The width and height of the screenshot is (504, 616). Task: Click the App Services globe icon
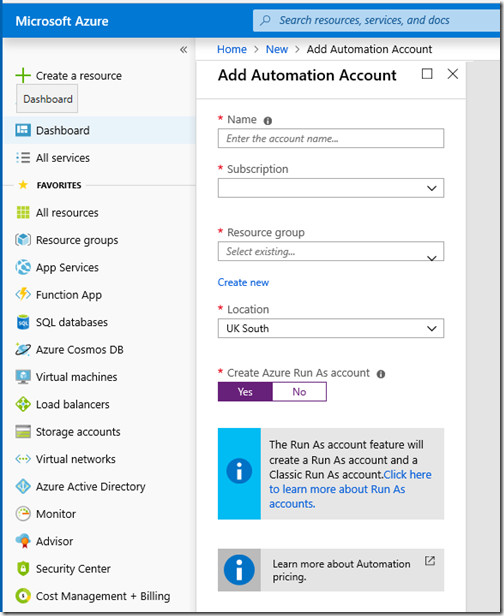coord(23,267)
